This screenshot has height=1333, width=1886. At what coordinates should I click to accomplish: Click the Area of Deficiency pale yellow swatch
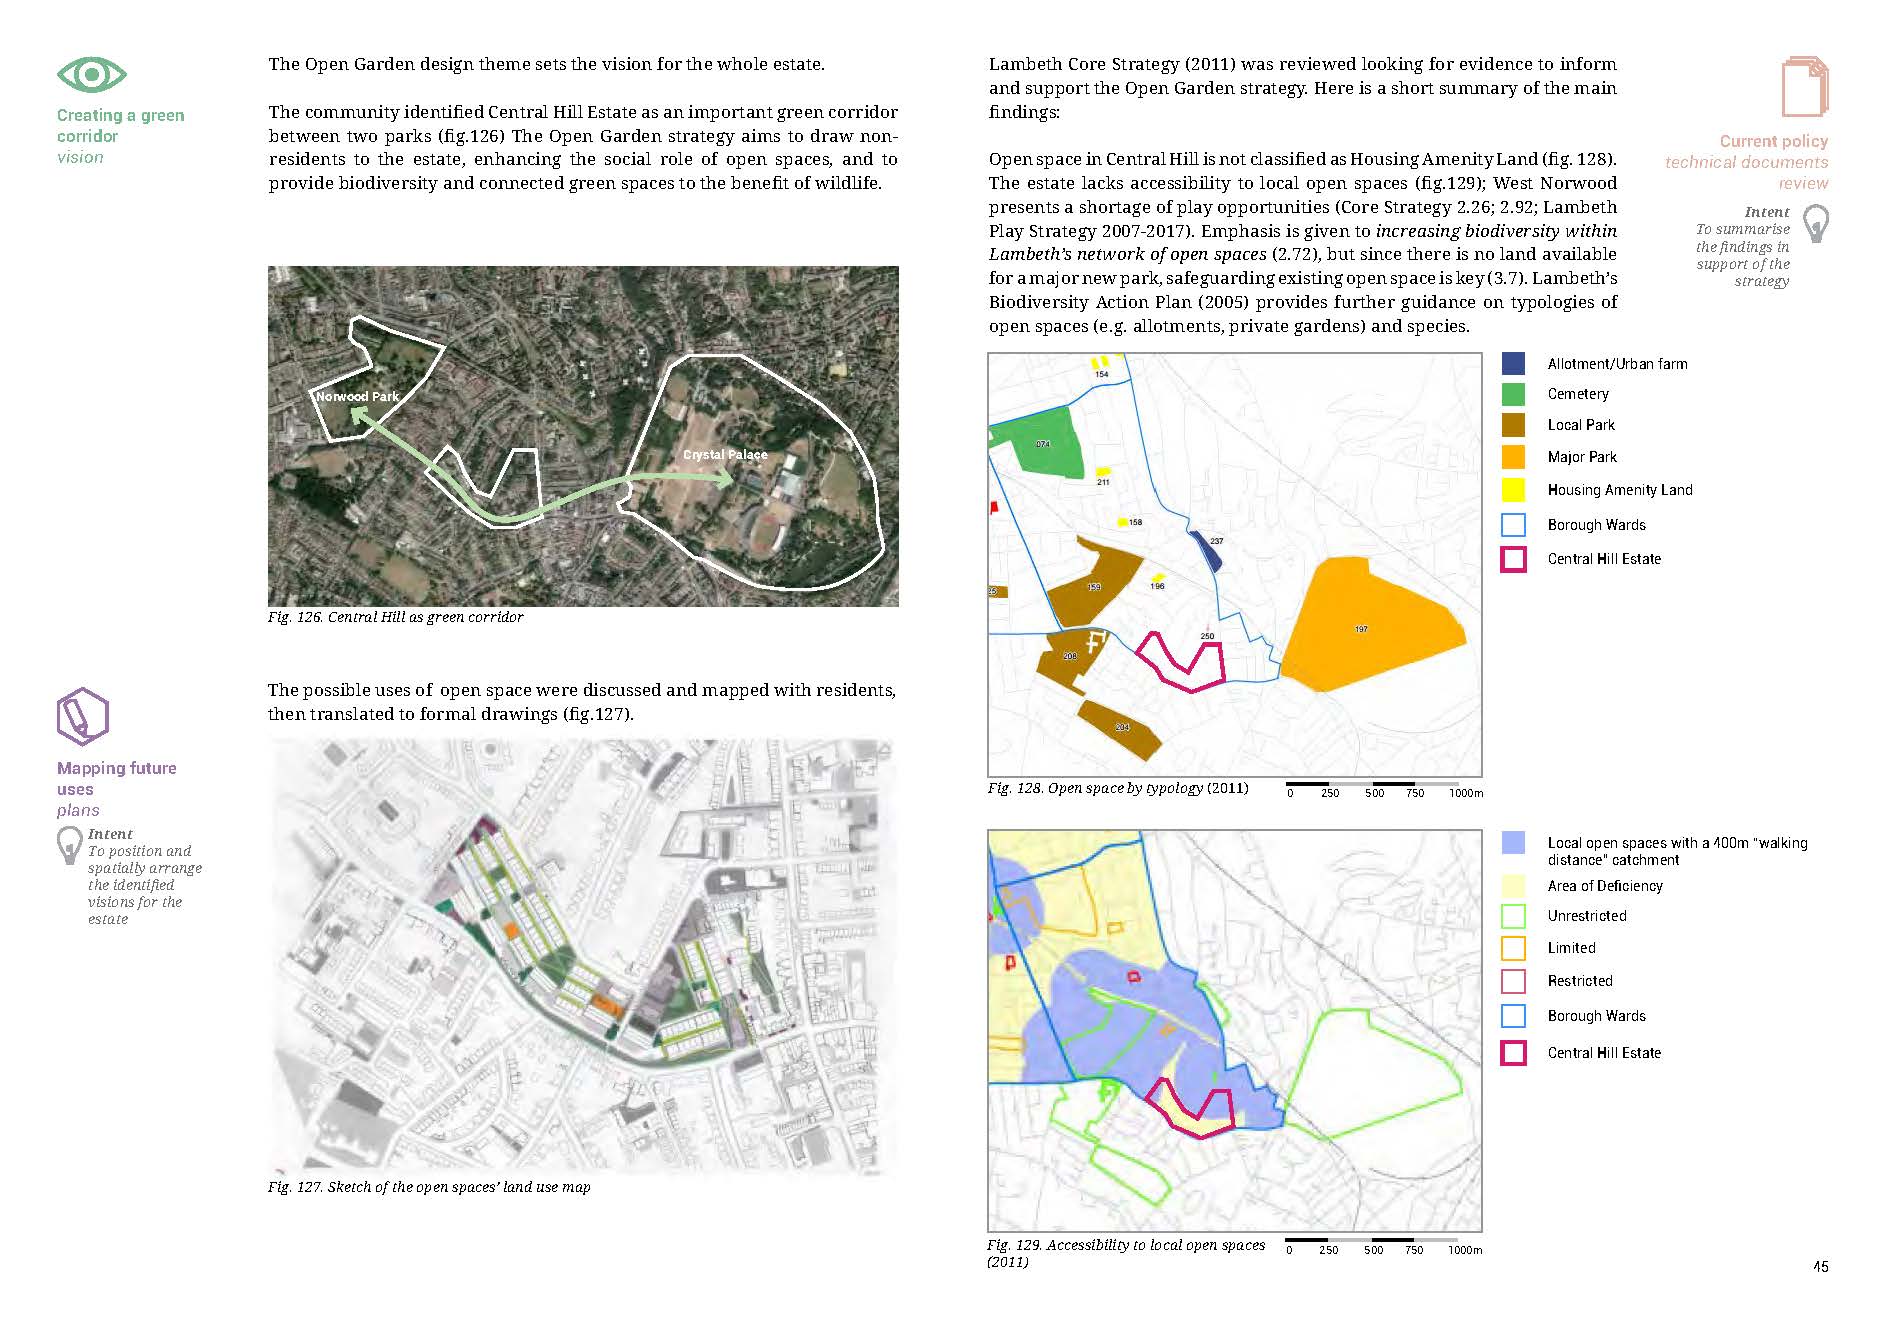[x=1513, y=886]
